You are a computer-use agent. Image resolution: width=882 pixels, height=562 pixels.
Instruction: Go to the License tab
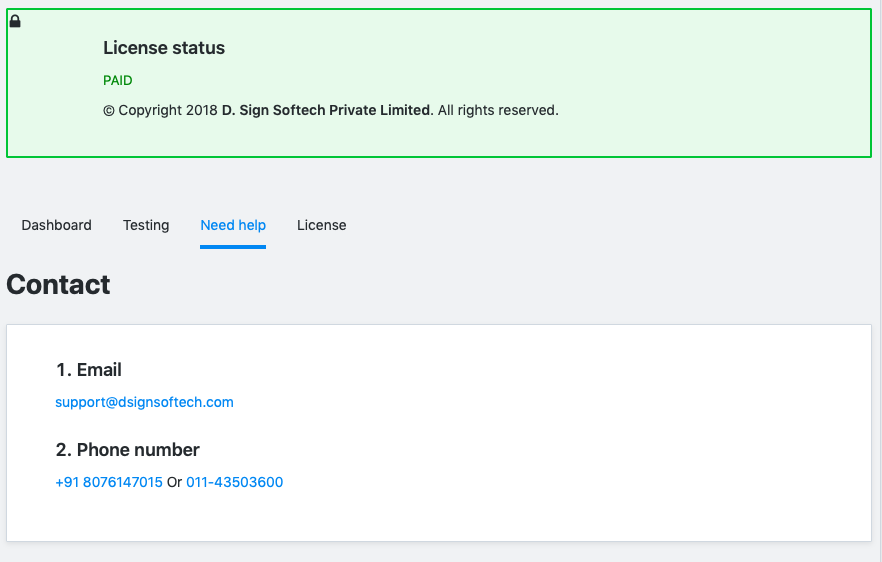coord(321,225)
